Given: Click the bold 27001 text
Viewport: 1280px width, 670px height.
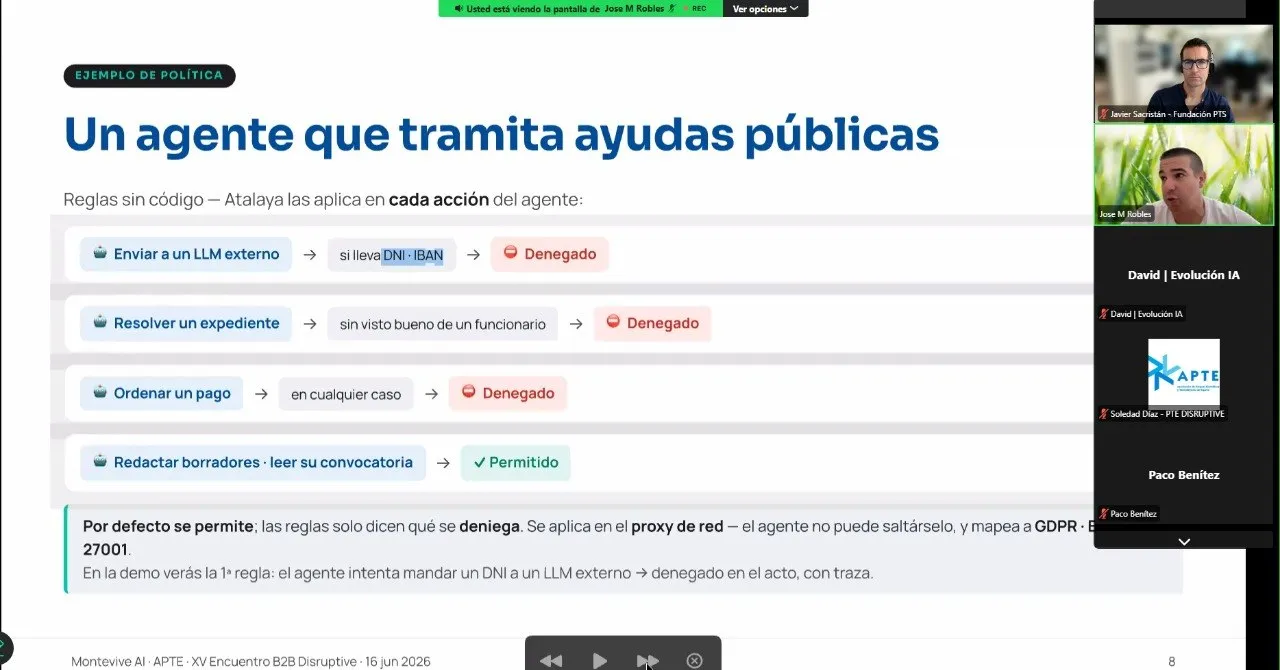Looking at the screenshot, I should (x=106, y=550).
